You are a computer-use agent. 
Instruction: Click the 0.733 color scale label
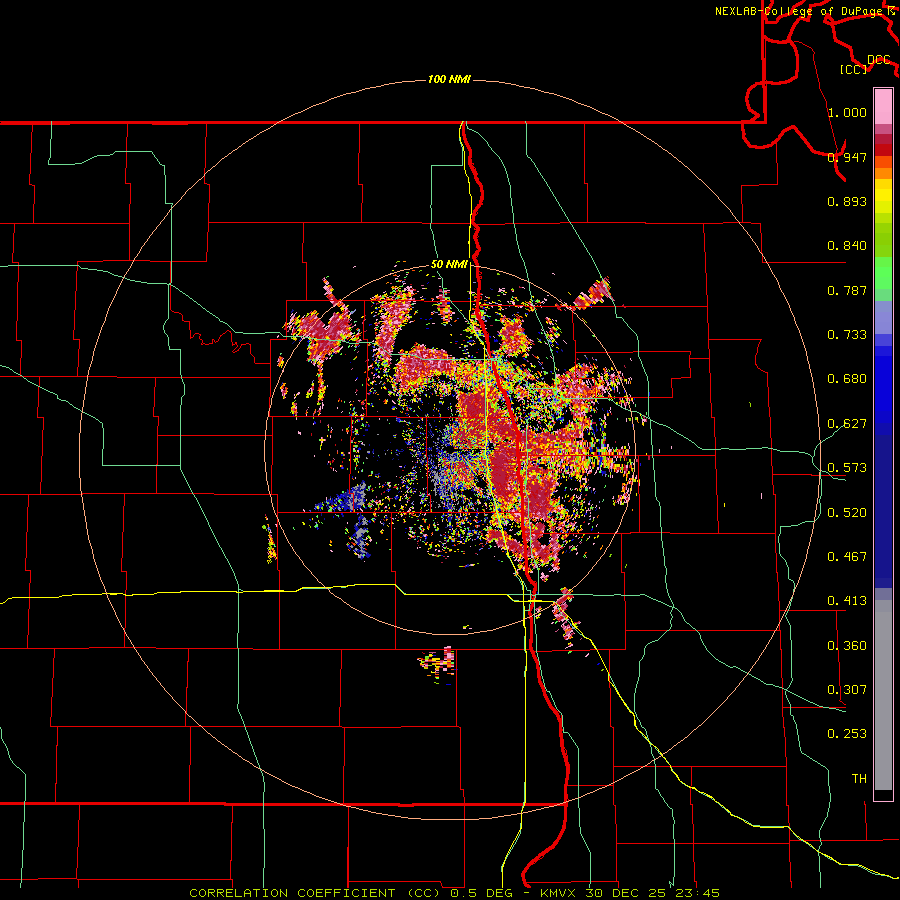(847, 335)
